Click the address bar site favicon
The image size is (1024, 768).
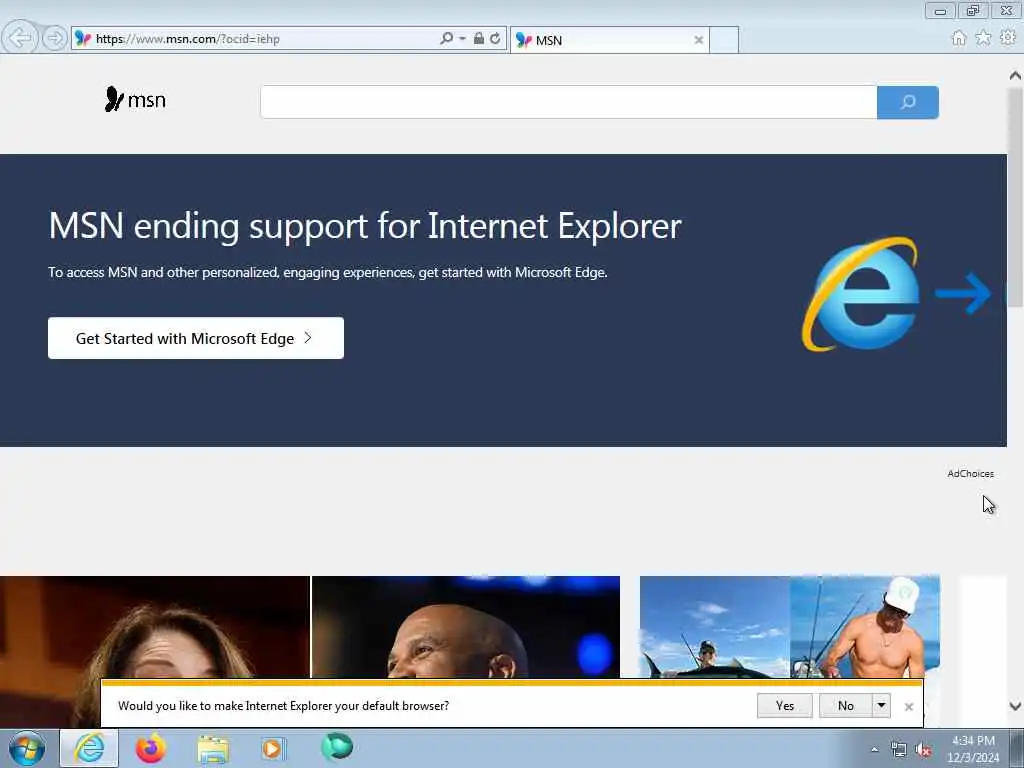click(x=83, y=39)
